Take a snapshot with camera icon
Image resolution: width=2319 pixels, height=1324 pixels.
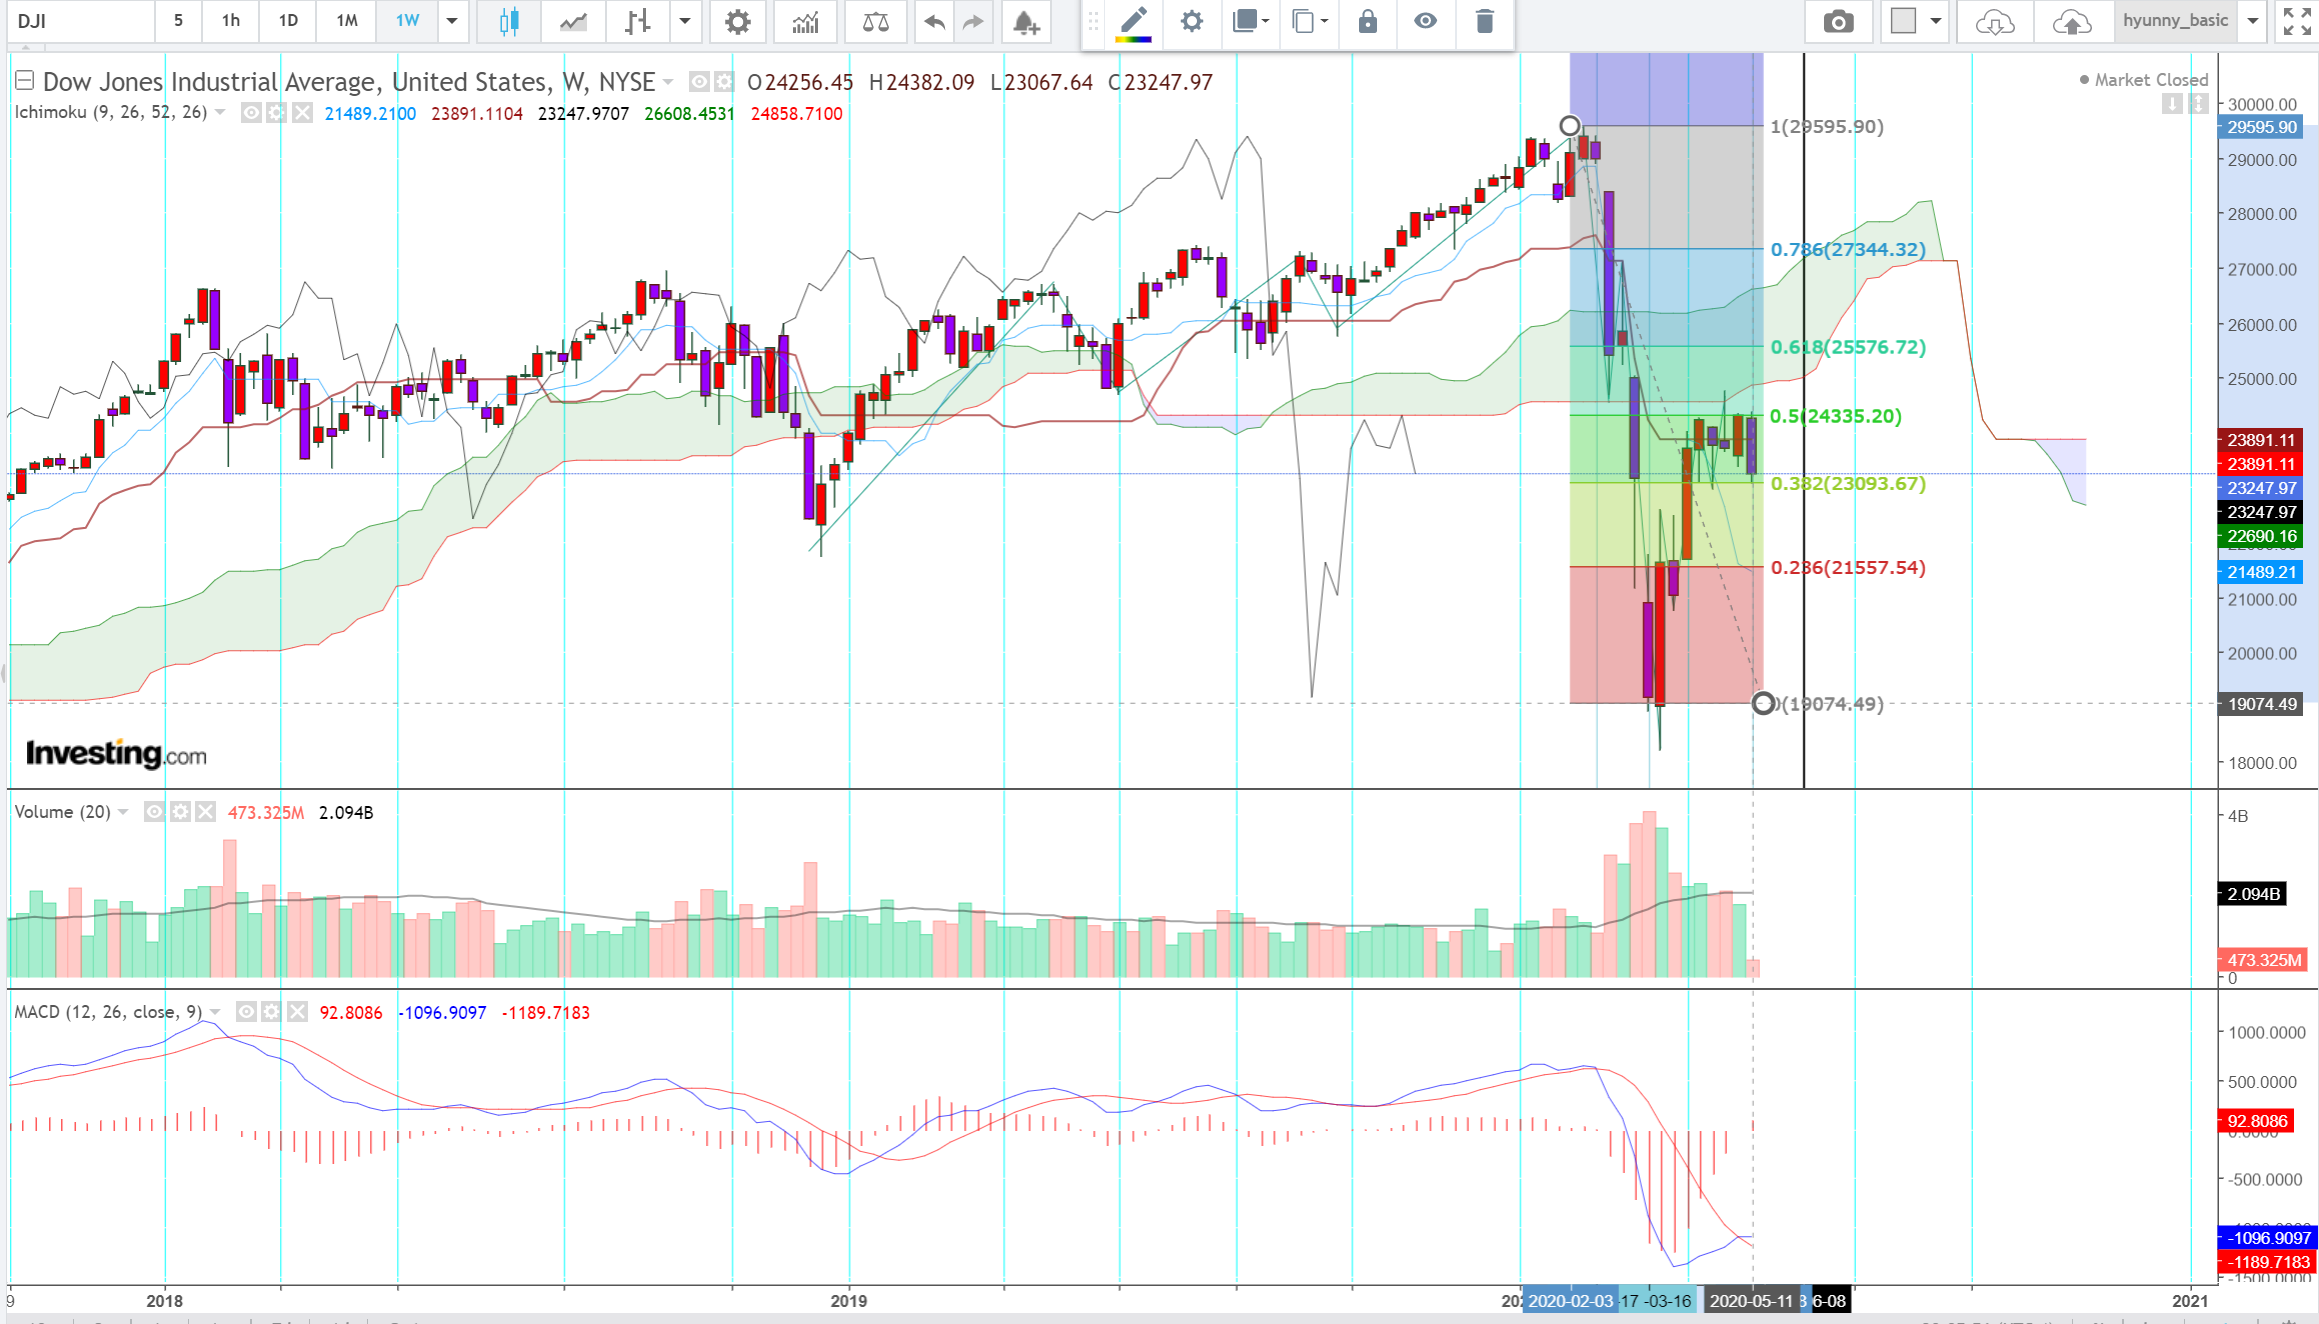(1838, 21)
